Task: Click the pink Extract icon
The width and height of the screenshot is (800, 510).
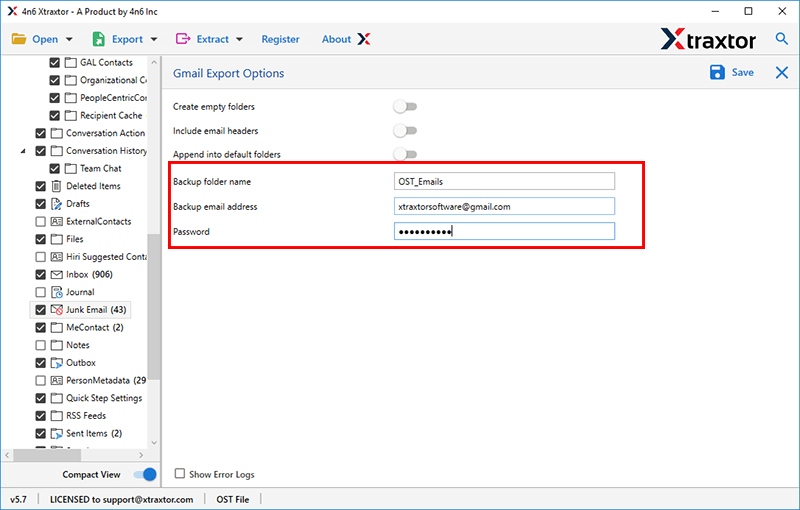Action: tap(183, 39)
